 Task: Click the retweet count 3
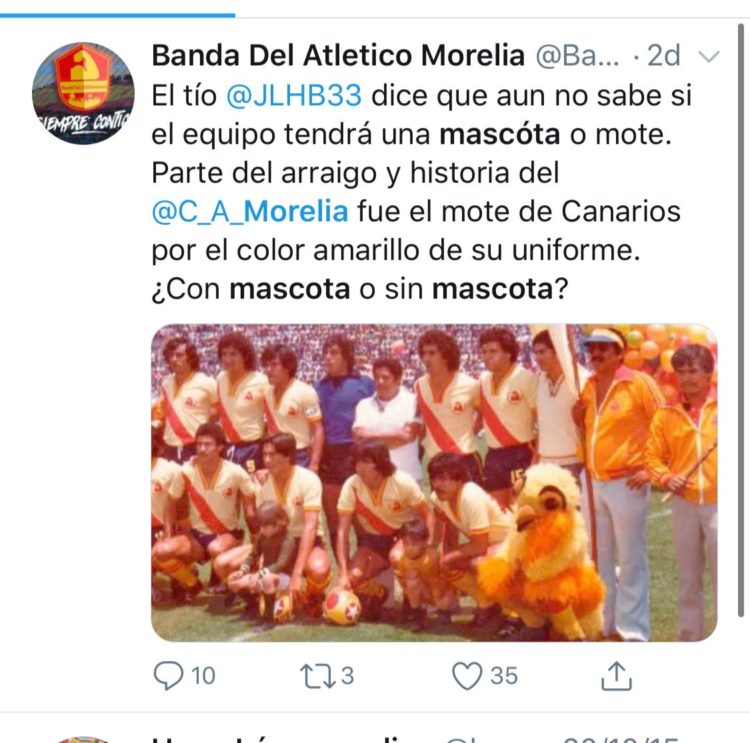347,676
